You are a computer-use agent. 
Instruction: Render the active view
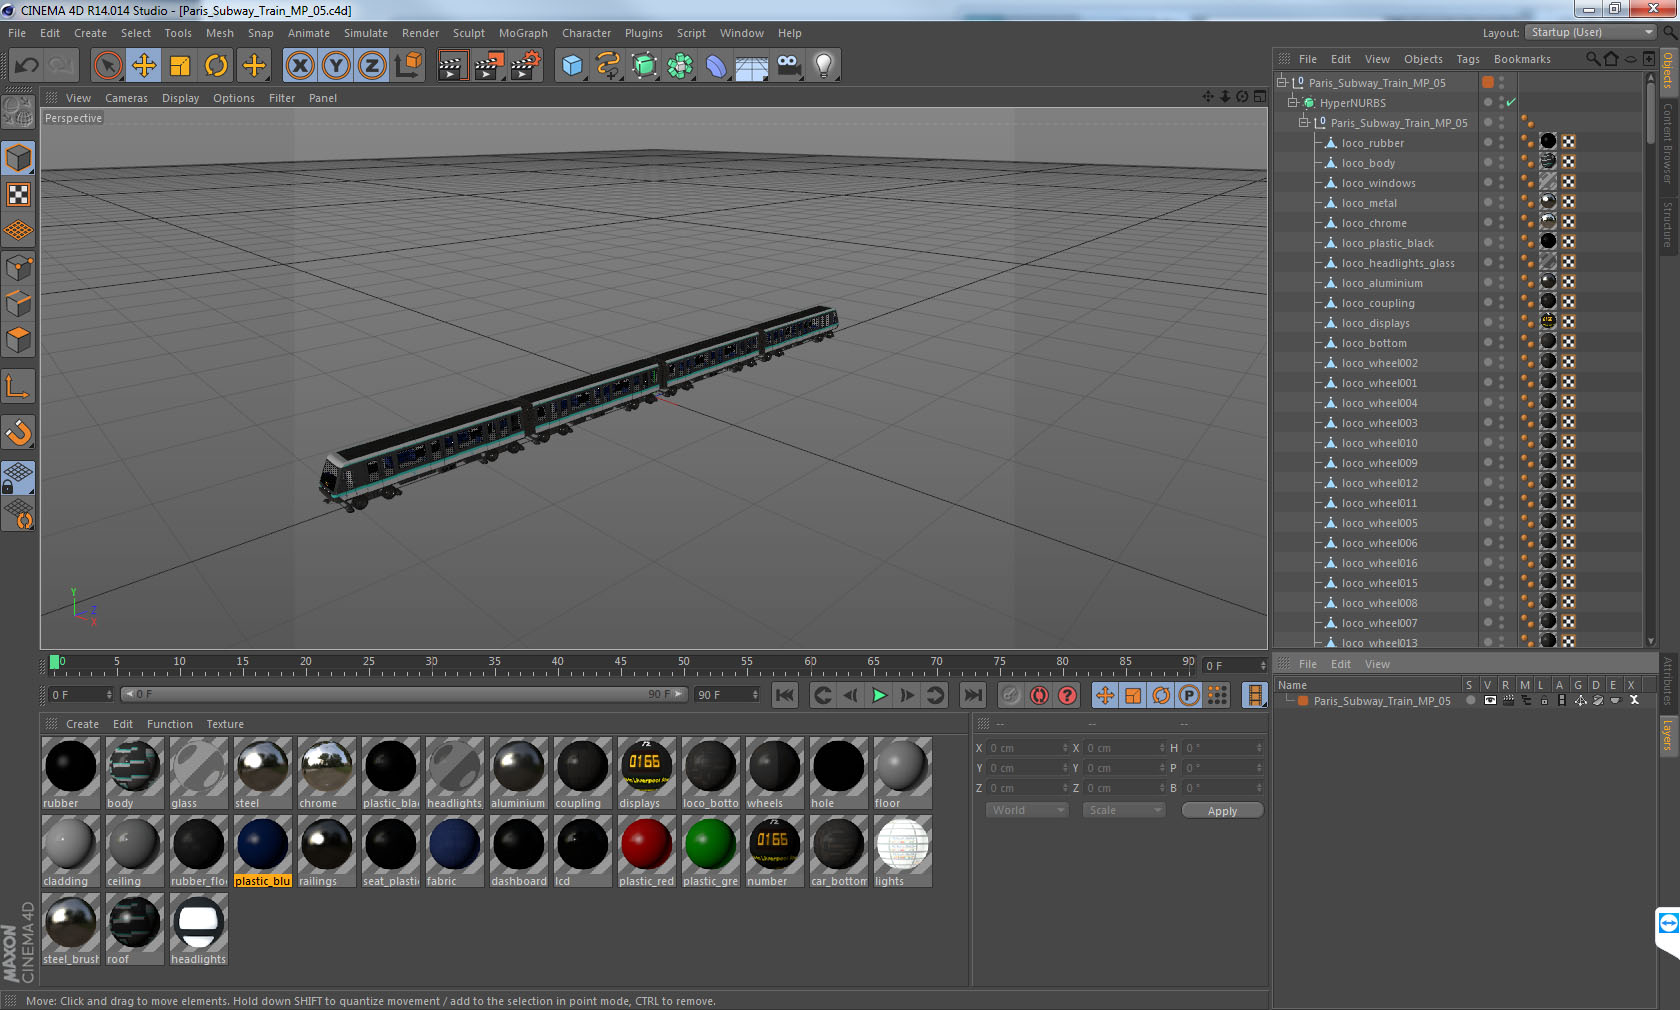(x=453, y=66)
